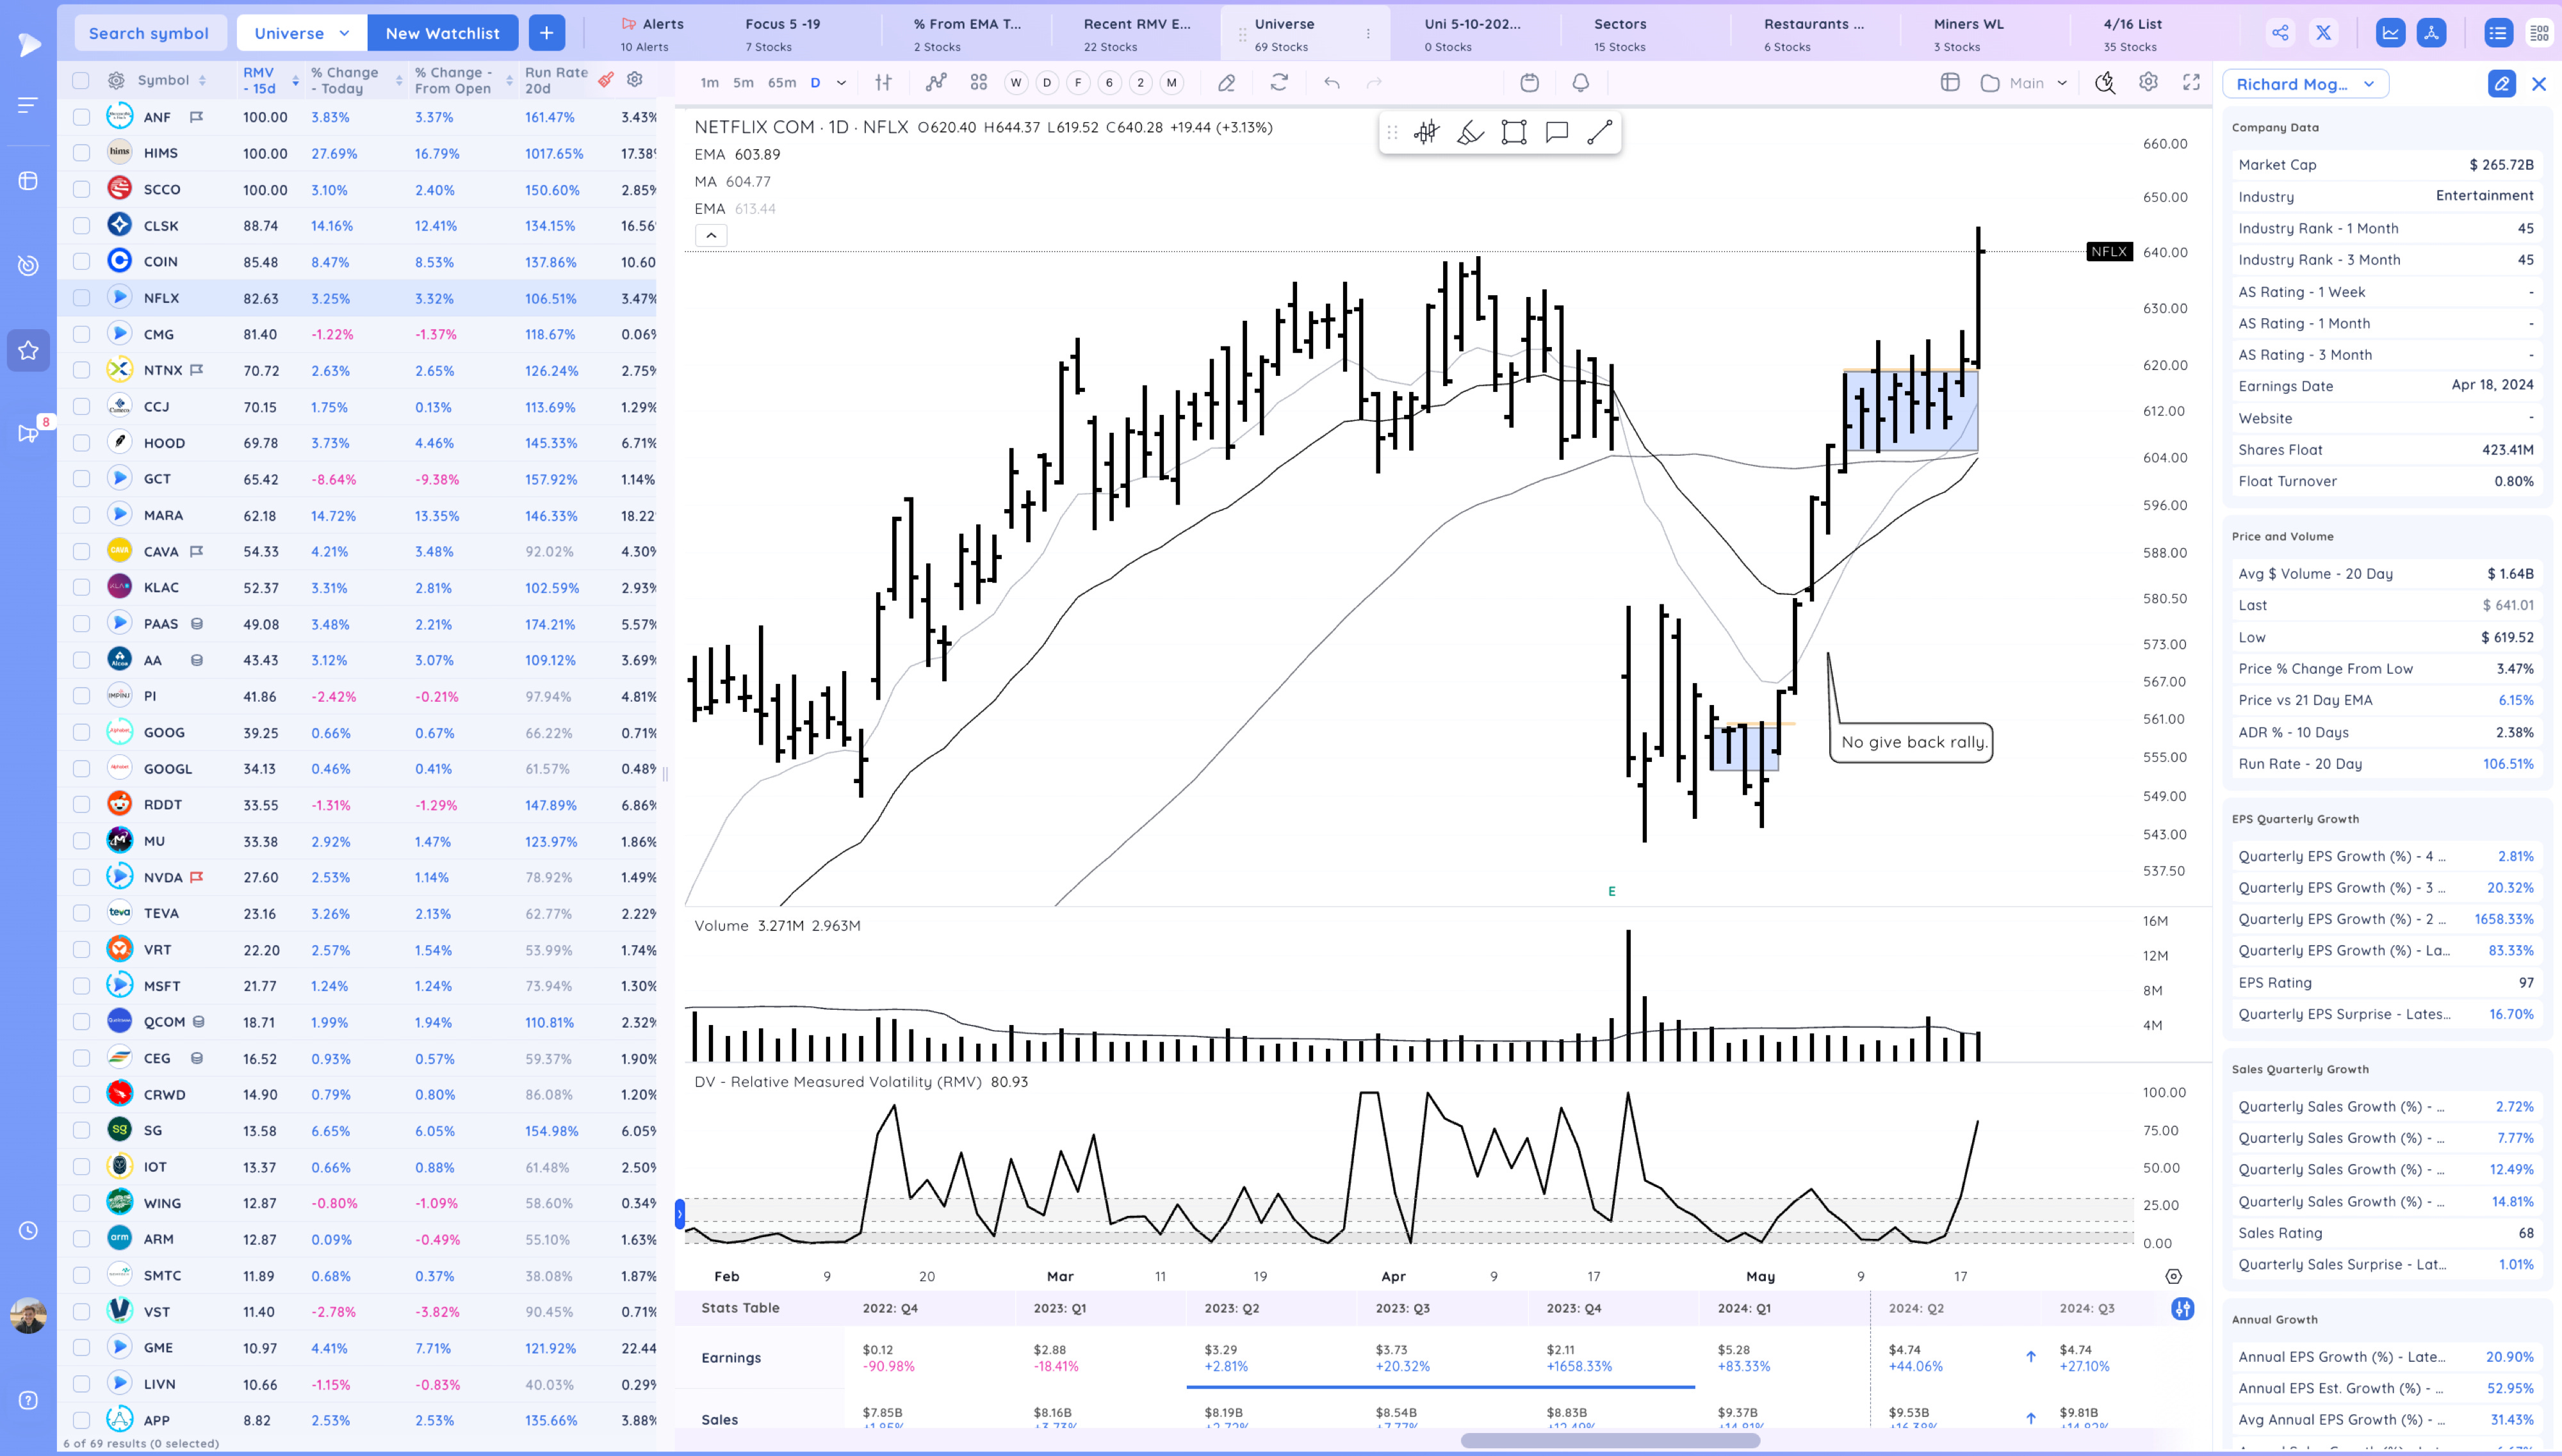Open the stats table settings icon
The height and width of the screenshot is (1456, 2562).
pyautogui.click(x=2183, y=1308)
